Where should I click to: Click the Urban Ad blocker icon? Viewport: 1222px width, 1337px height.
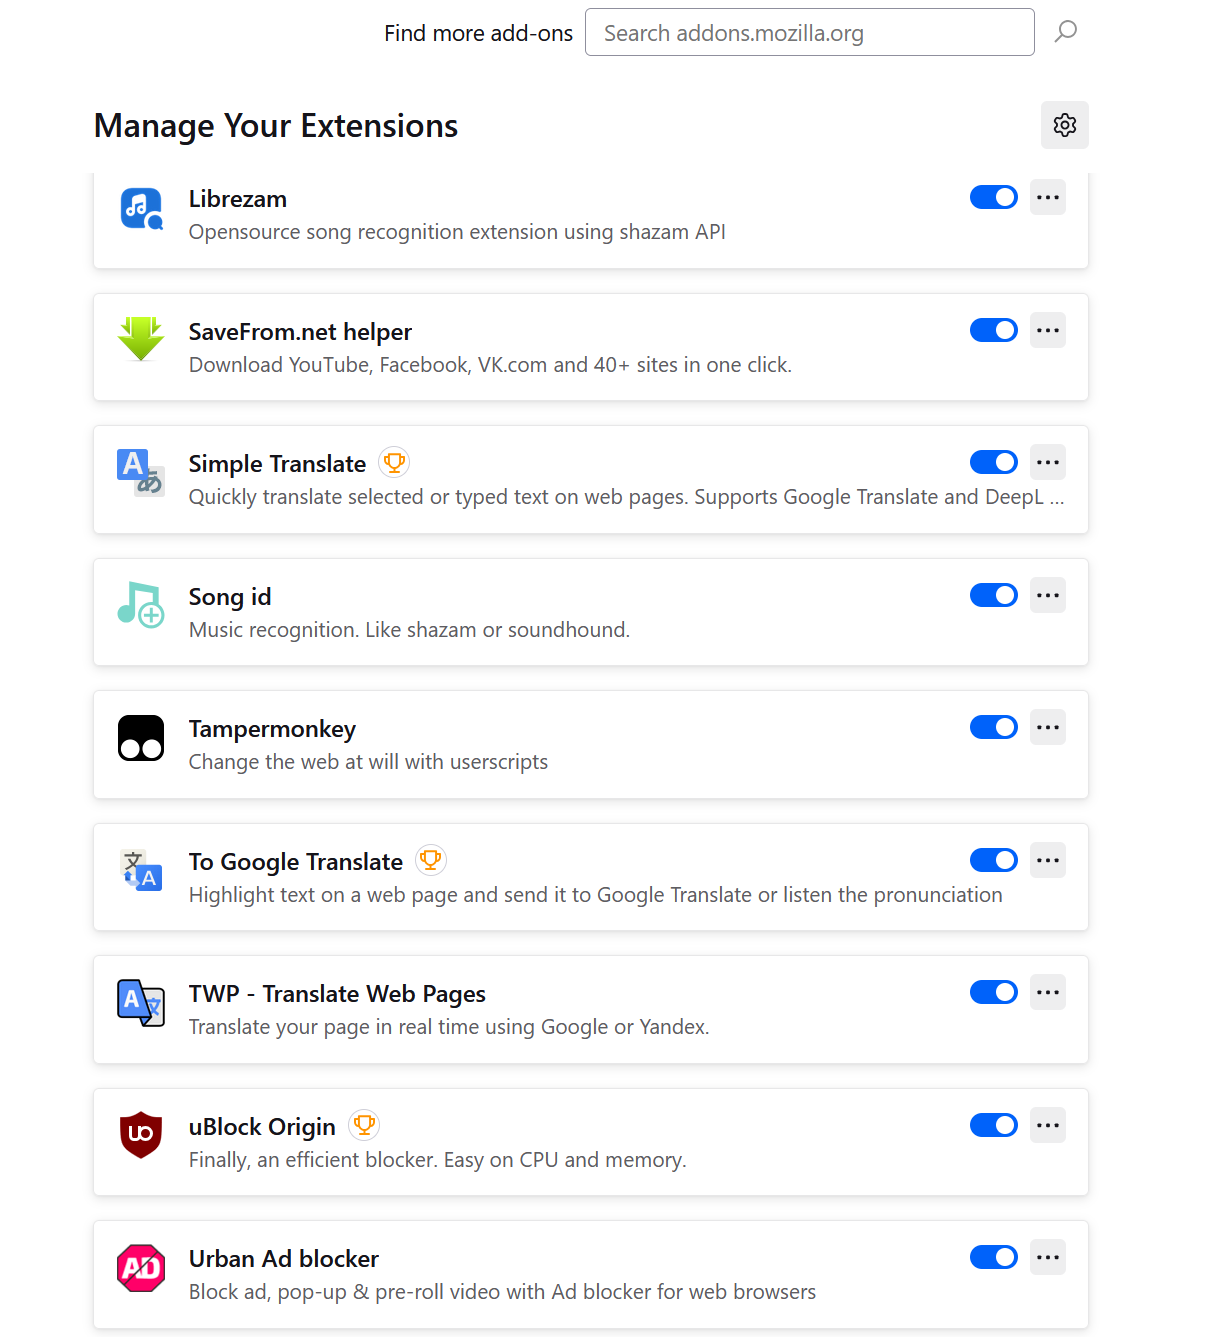pyautogui.click(x=141, y=1268)
